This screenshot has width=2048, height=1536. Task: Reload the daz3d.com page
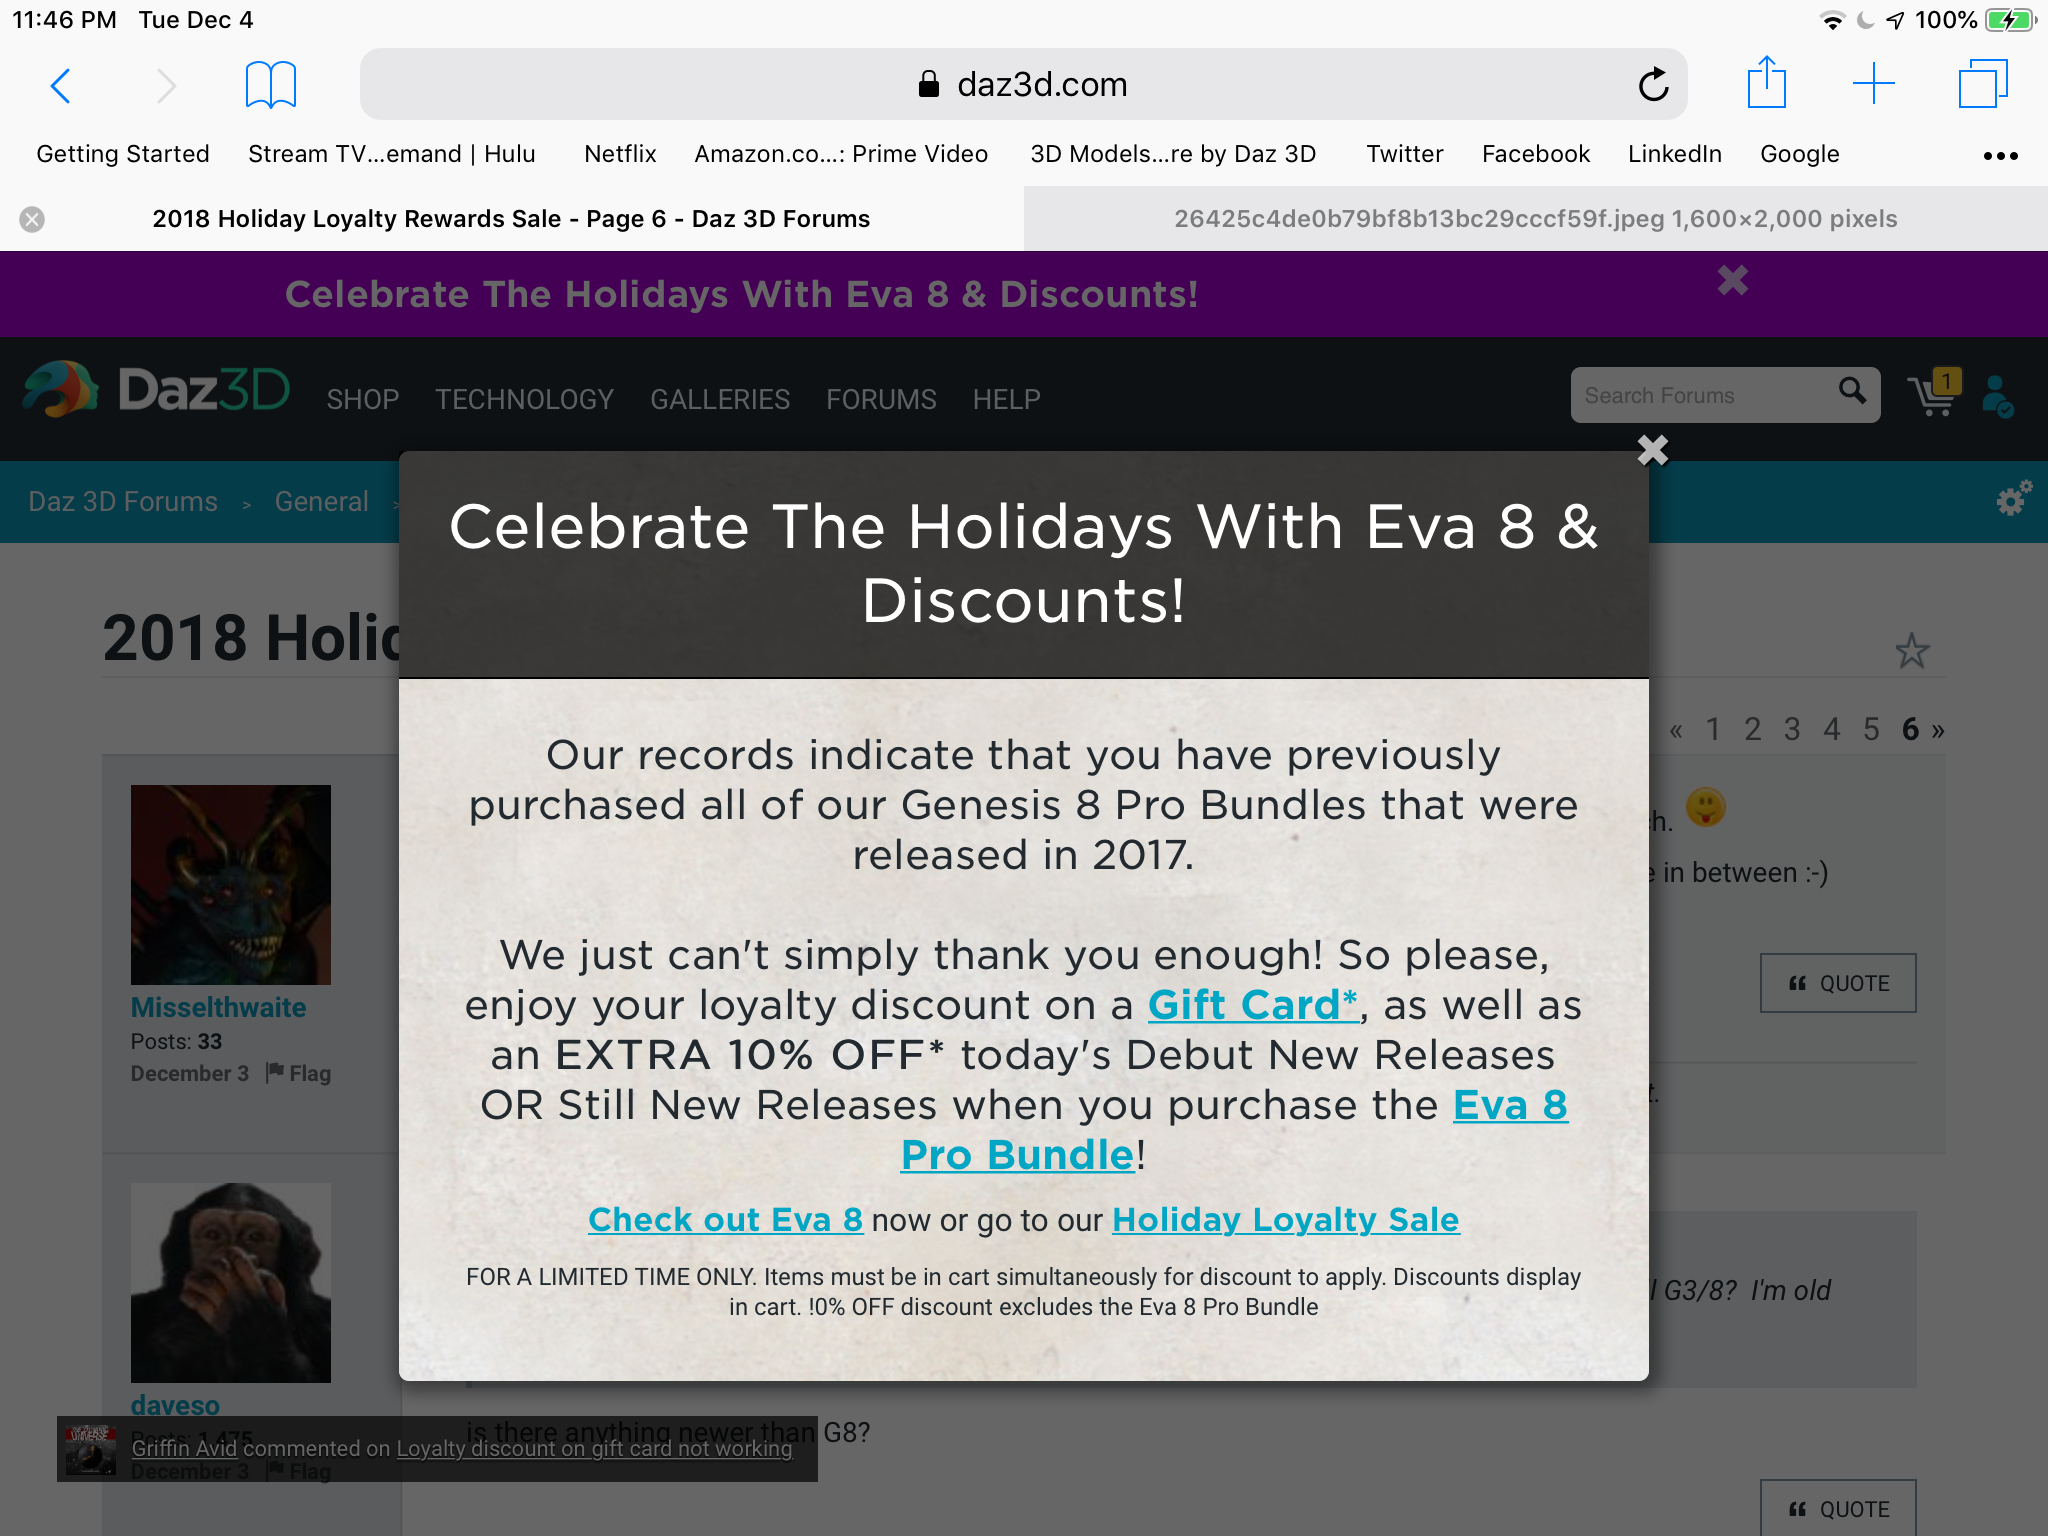[x=1653, y=85]
